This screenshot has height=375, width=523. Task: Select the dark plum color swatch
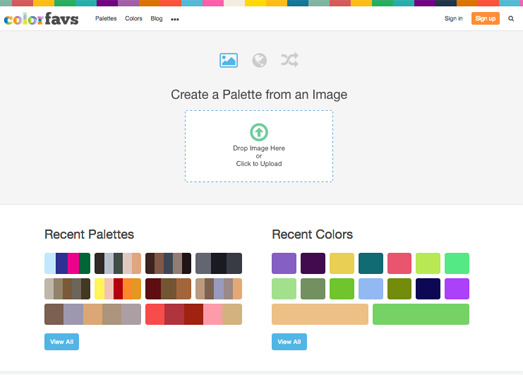313,263
